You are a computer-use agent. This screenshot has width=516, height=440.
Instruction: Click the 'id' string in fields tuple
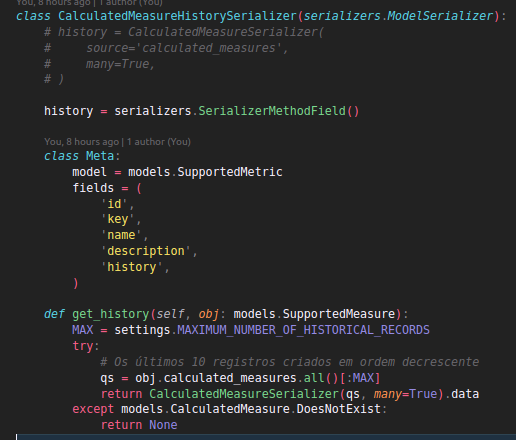point(114,204)
